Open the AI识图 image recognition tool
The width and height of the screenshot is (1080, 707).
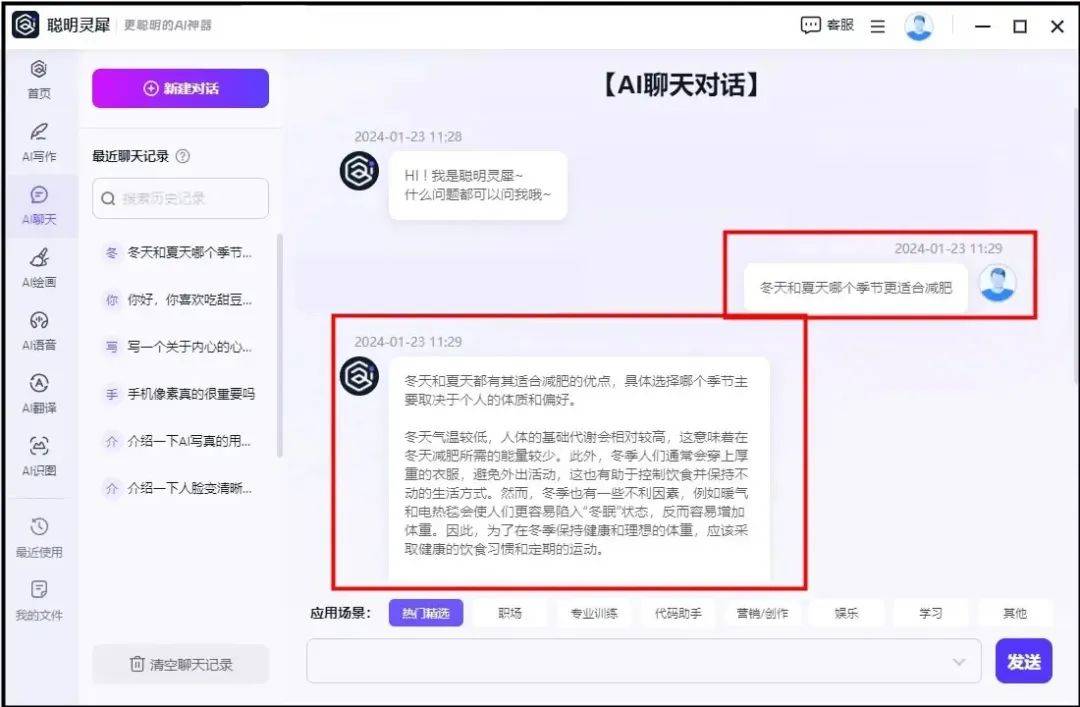point(39,456)
